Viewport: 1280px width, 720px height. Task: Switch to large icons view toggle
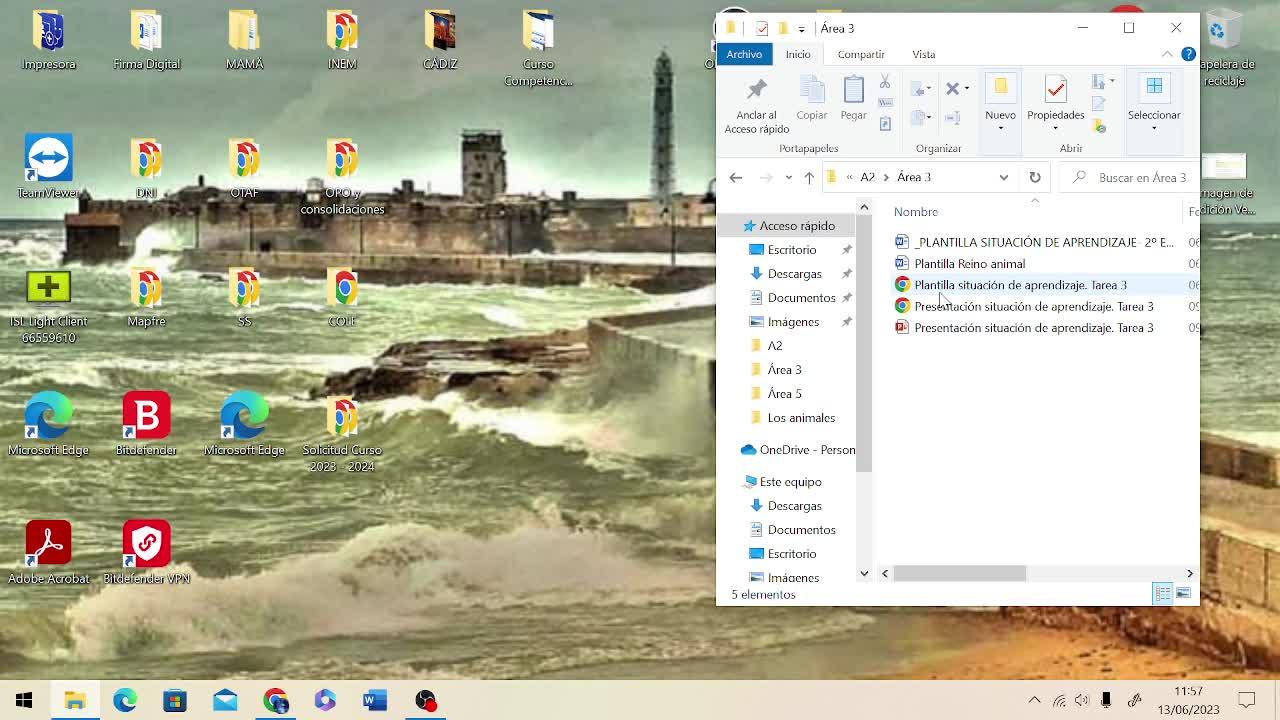(1184, 594)
